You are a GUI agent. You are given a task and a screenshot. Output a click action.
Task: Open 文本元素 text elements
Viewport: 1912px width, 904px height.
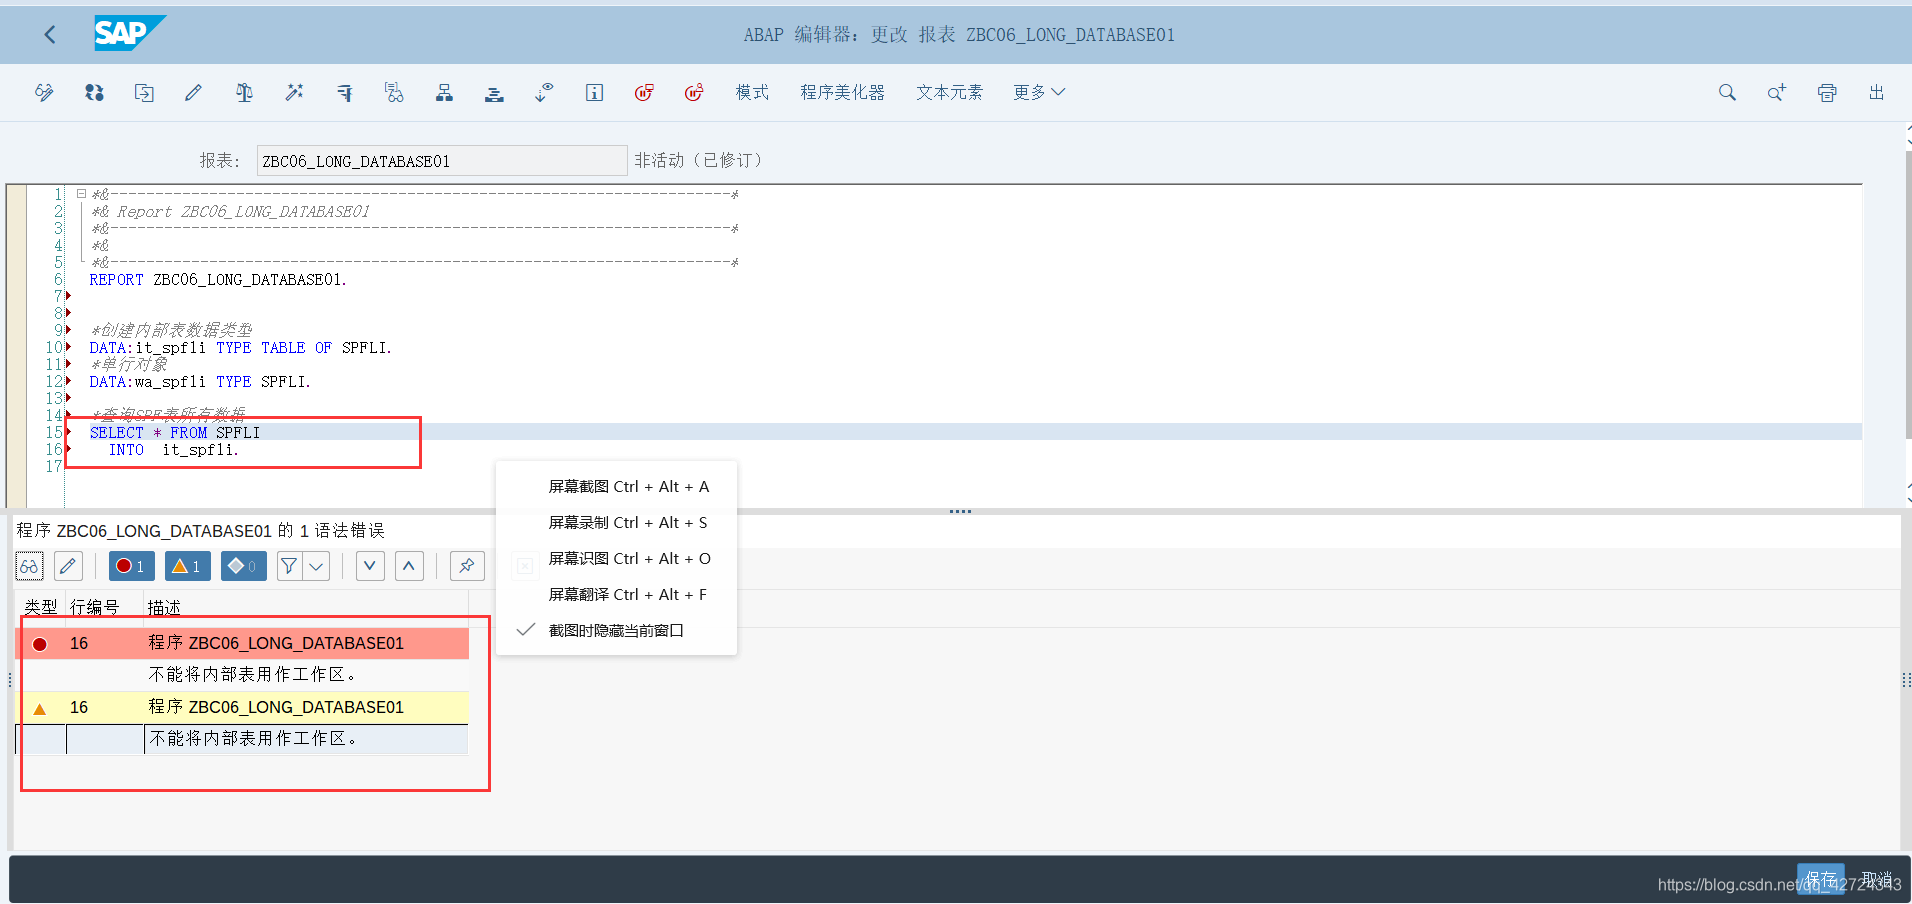click(949, 93)
